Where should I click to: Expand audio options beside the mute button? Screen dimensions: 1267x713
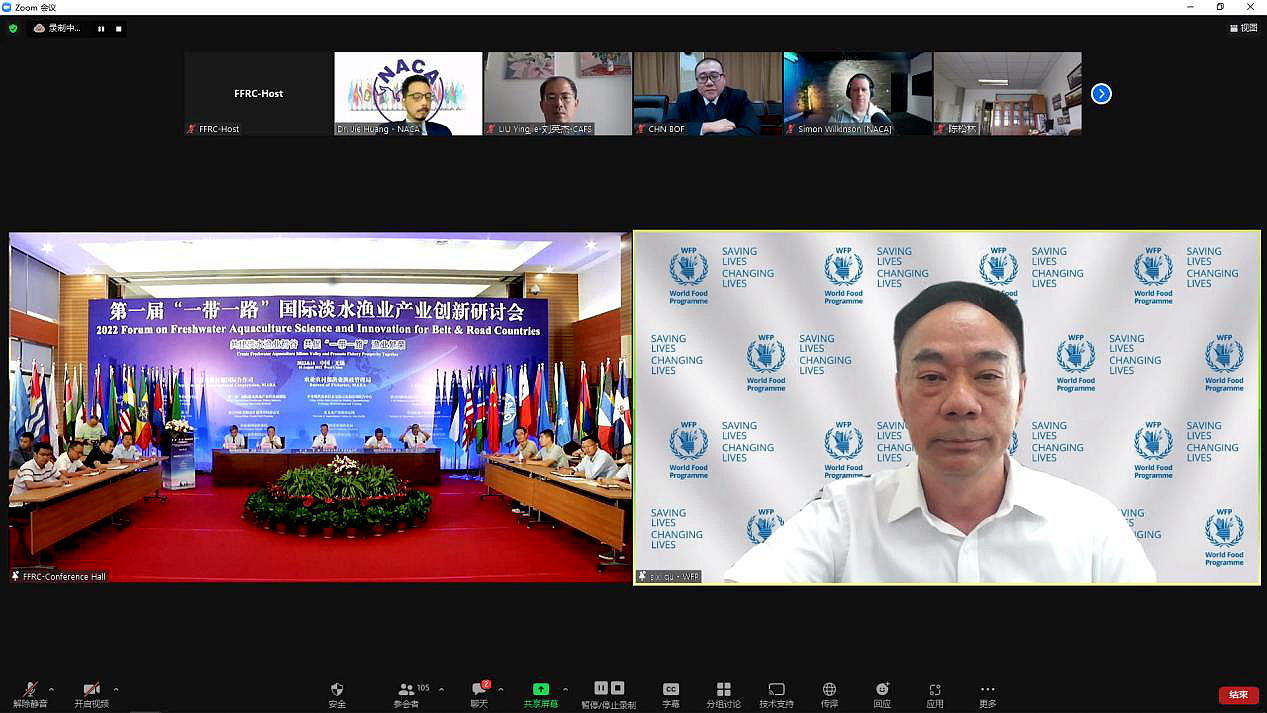(x=51, y=689)
